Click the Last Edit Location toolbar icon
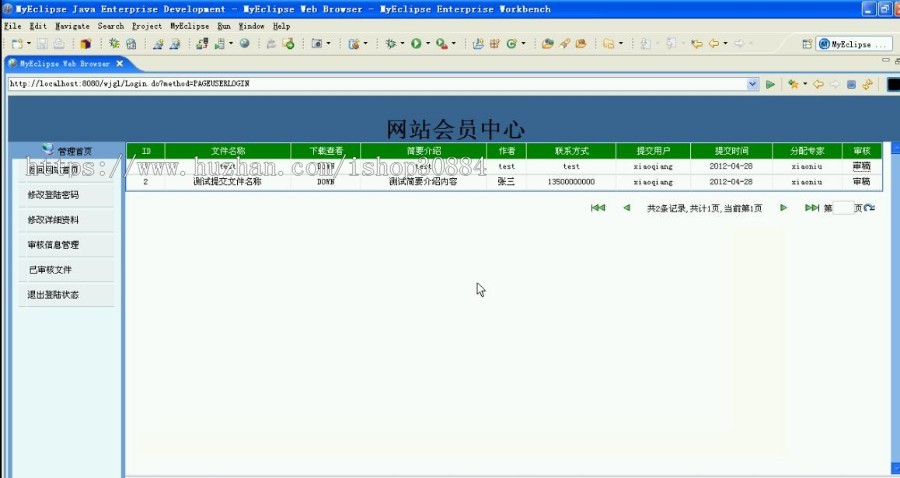The height and width of the screenshot is (478, 900). tap(697, 44)
